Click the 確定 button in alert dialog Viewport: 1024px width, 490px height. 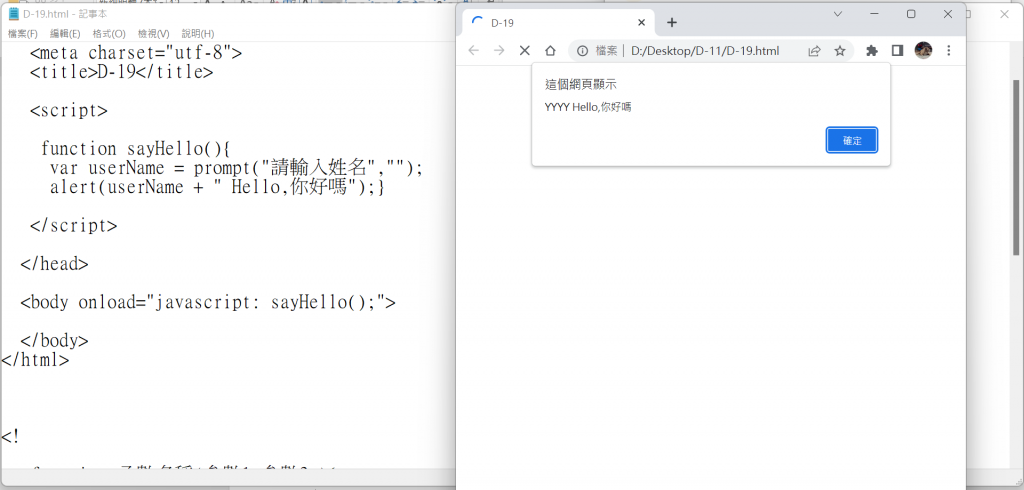click(852, 140)
